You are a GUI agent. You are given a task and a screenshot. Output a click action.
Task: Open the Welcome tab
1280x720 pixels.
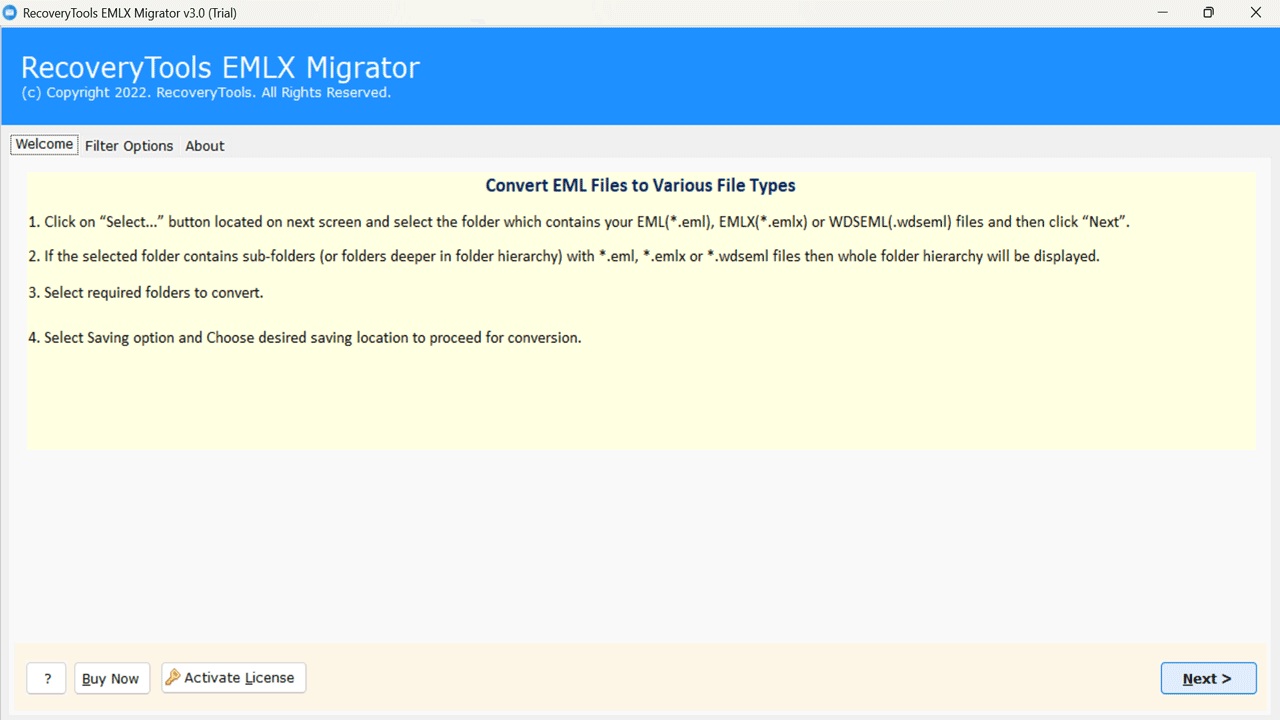[44, 145]
